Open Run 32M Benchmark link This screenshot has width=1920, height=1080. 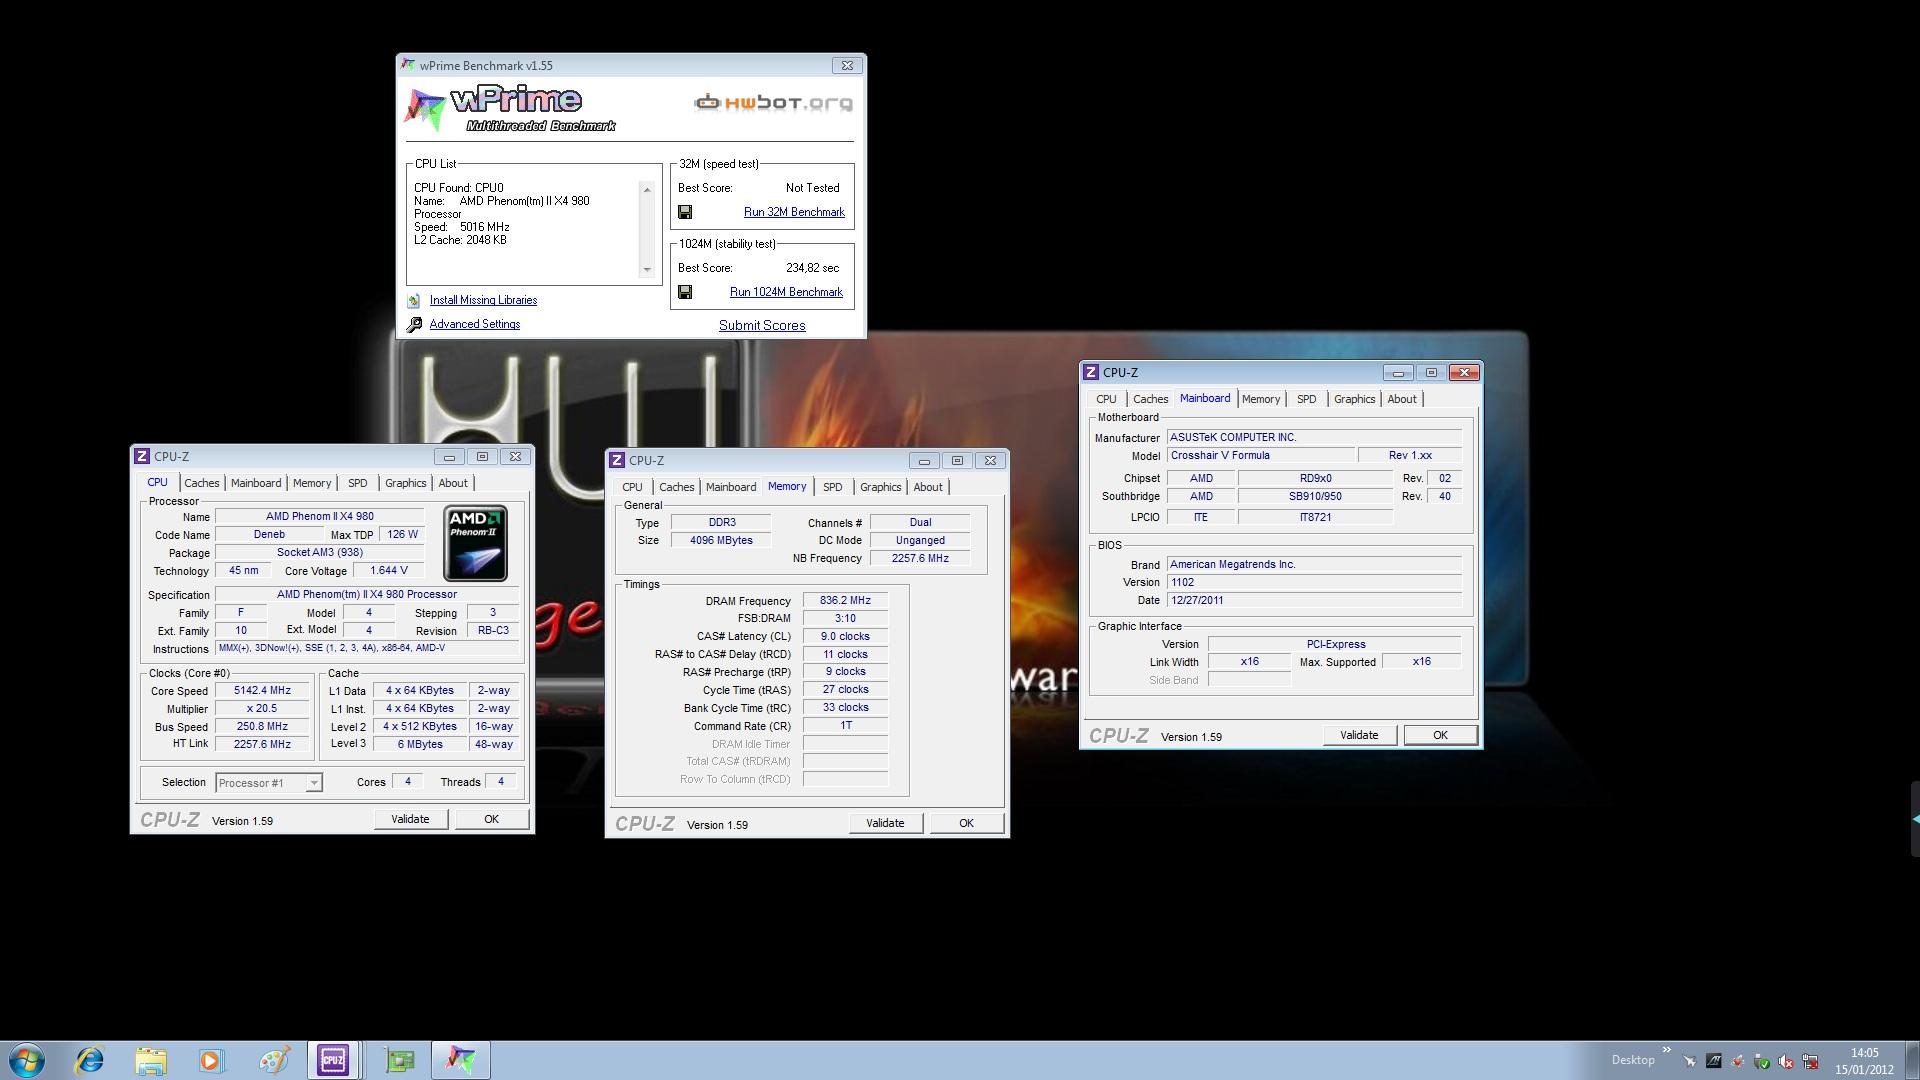pos(794,212)
